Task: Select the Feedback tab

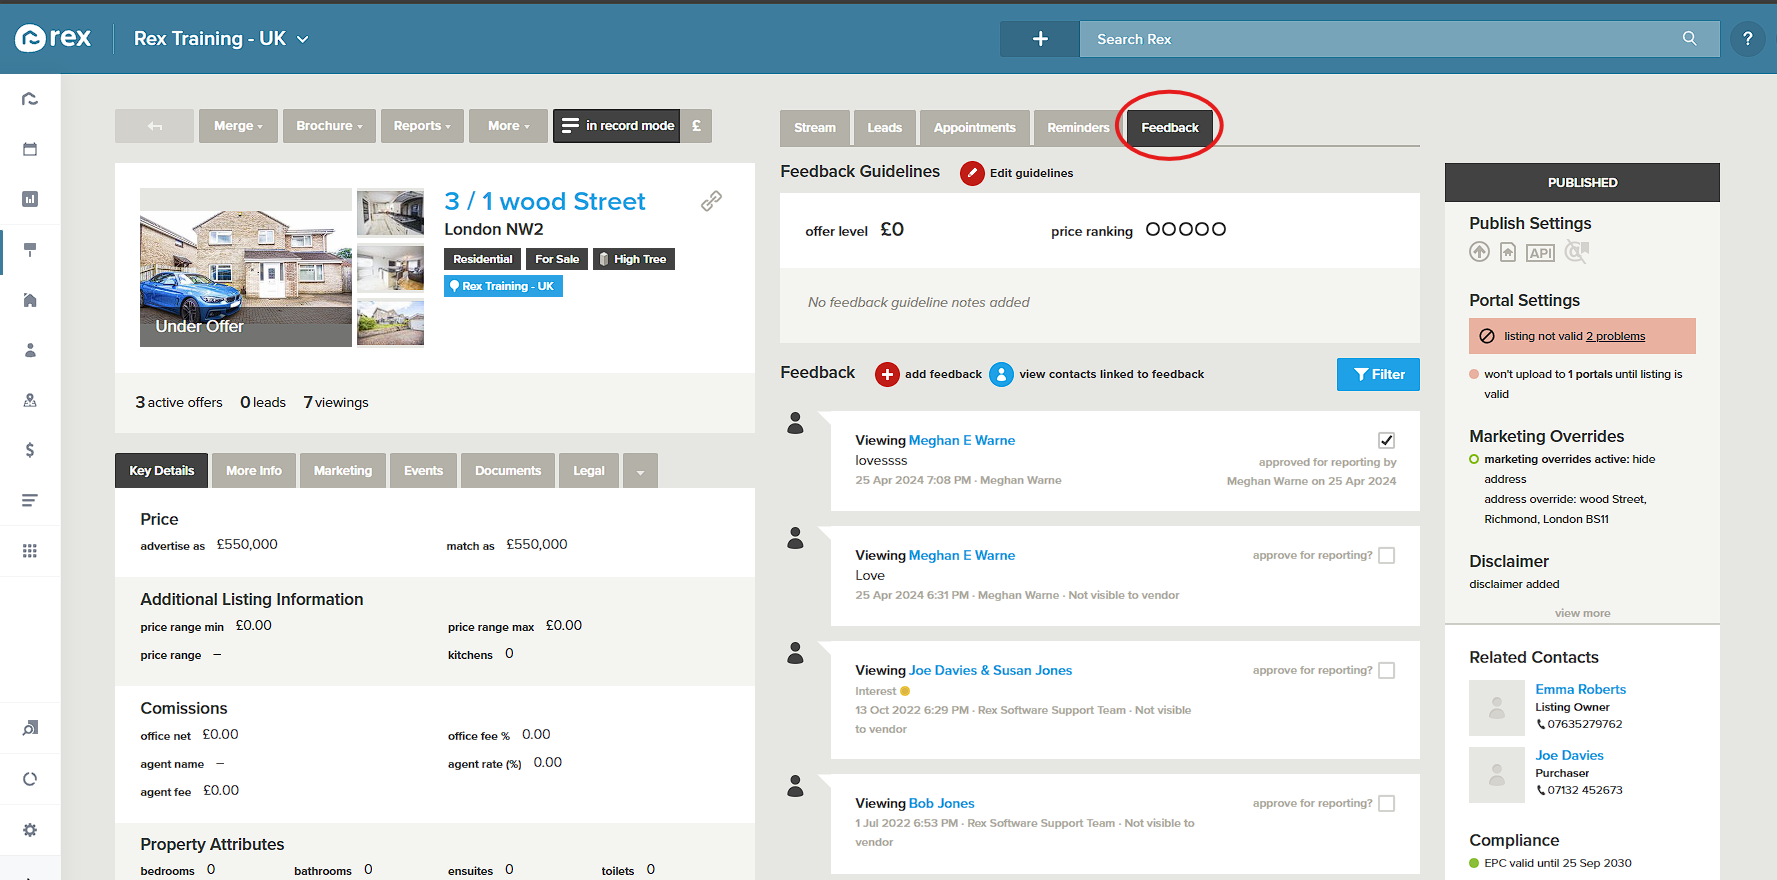Action: pyautogui.click(x=1170, y=128)
